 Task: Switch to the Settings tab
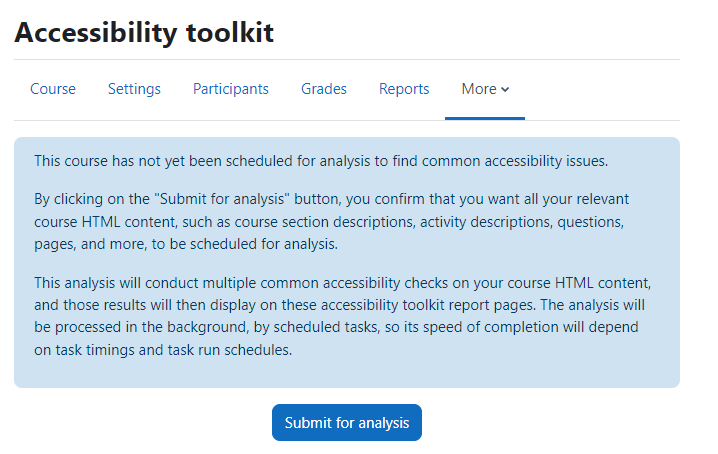[134, 88]
